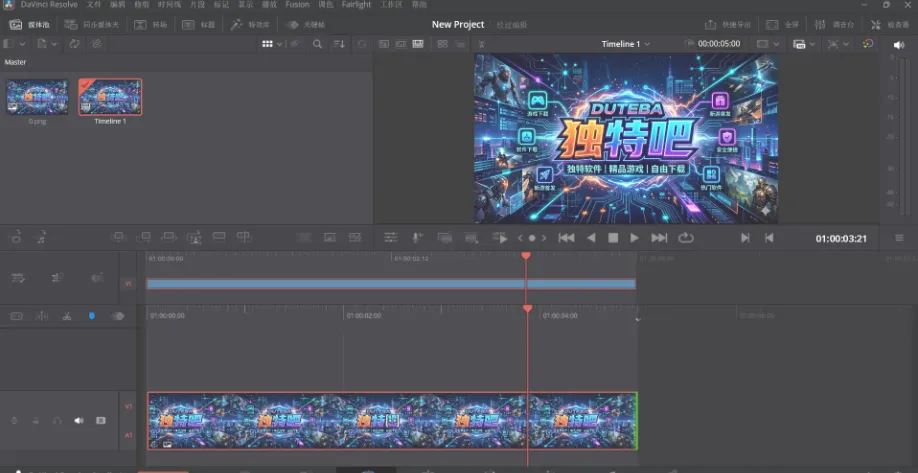This screenshot has width=918, height=473.
Task: Mute the timeline track audio speaker
Action: tap(79, 421)
